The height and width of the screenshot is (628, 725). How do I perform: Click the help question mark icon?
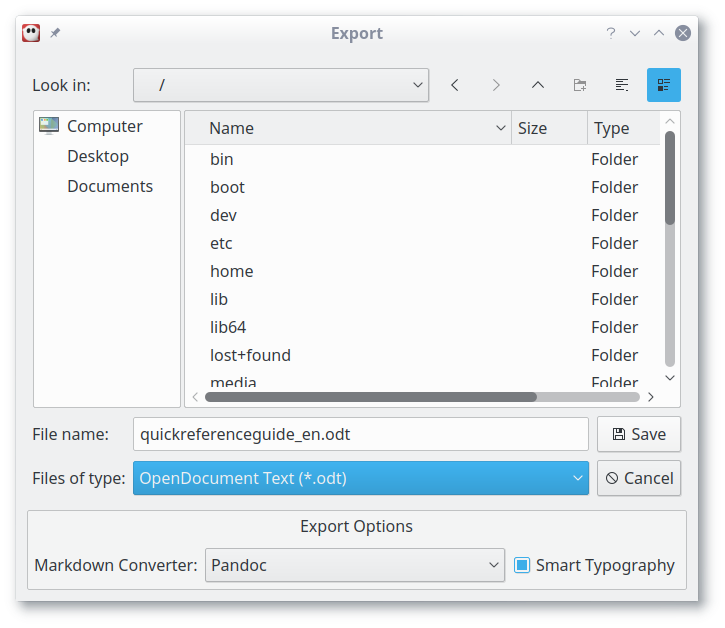(x=611, y=33)
